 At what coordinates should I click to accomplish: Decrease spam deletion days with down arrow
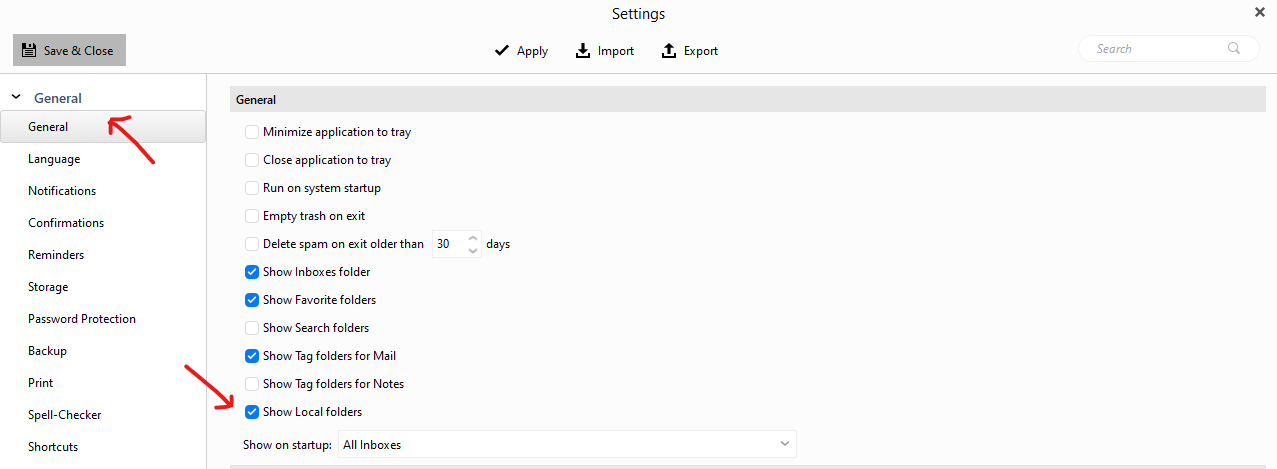(x=473, y=250)
